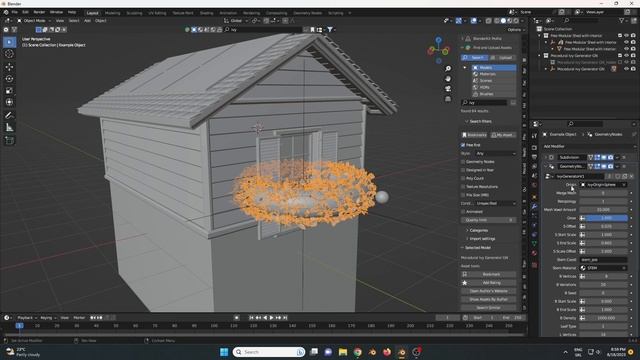Select the Add Cube tool

pos(9,141)
